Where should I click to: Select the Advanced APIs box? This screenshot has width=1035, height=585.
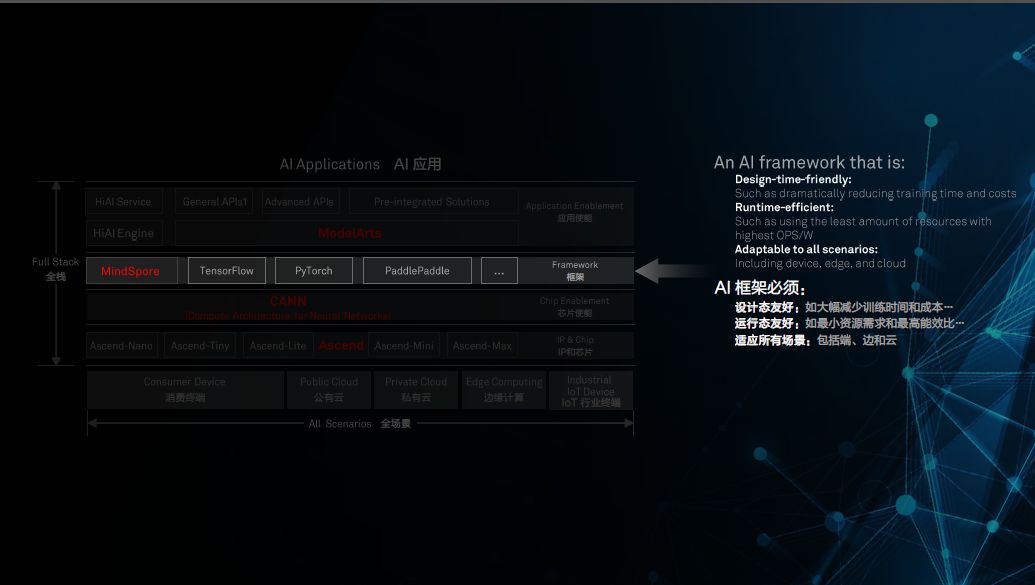click(300, 201)
